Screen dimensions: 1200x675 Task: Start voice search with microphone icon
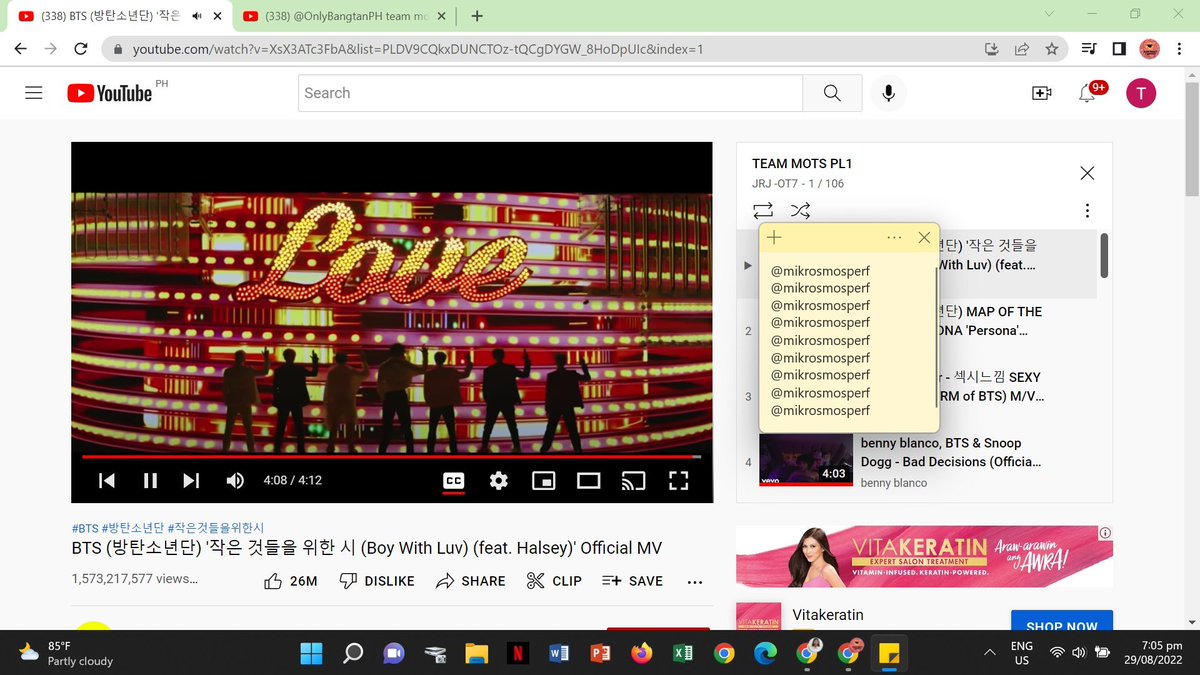click(888, 93)
